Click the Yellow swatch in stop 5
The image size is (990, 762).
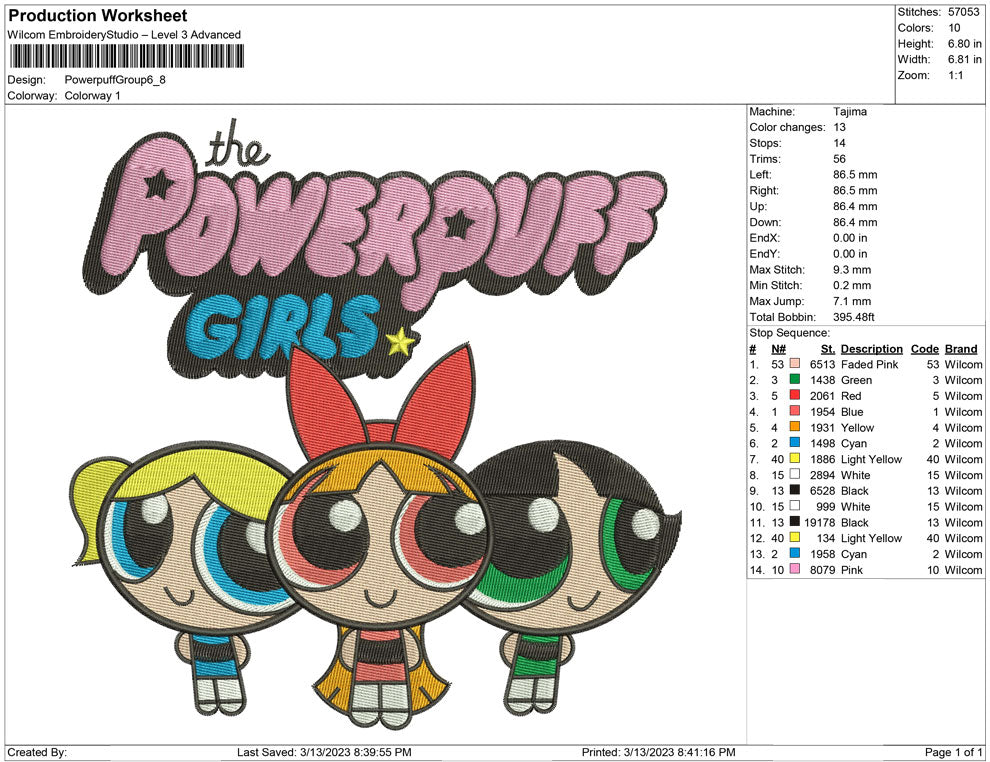click(x=795, y=427)
